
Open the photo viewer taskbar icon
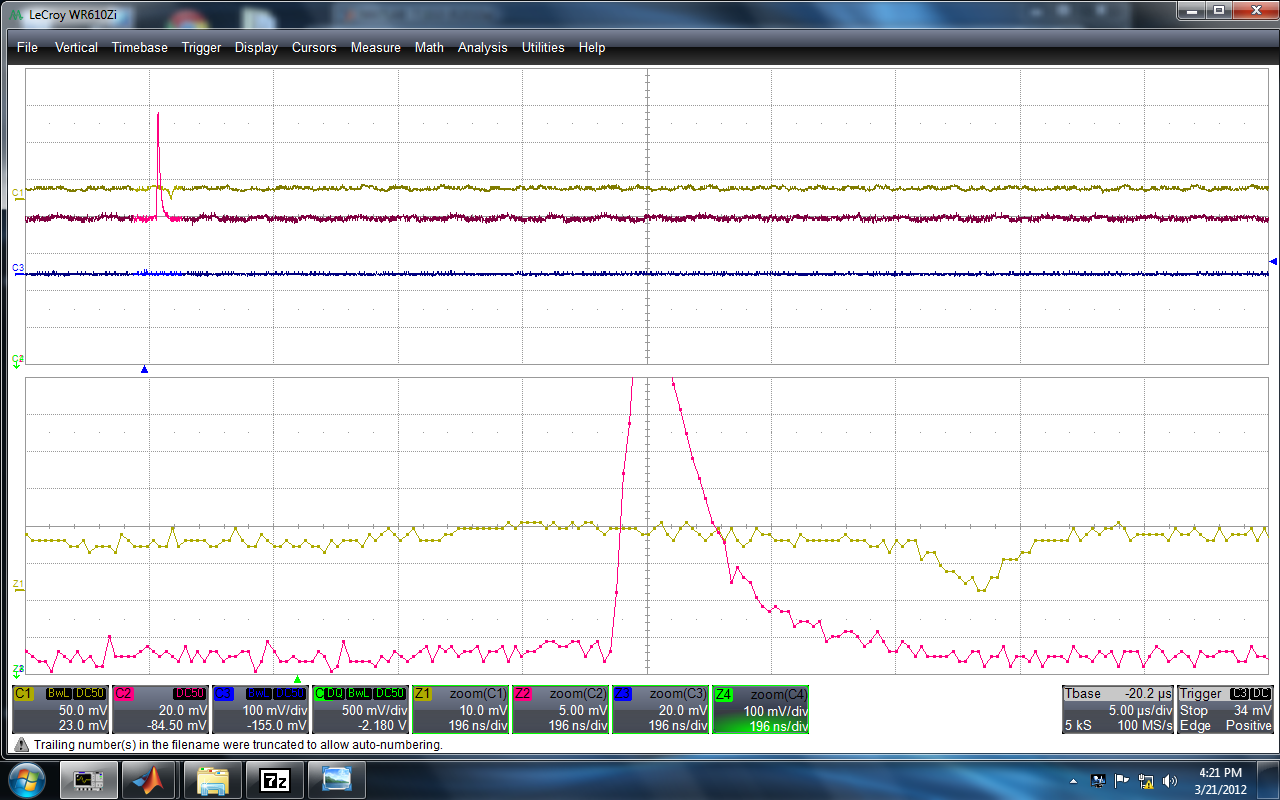click(337, 779)
